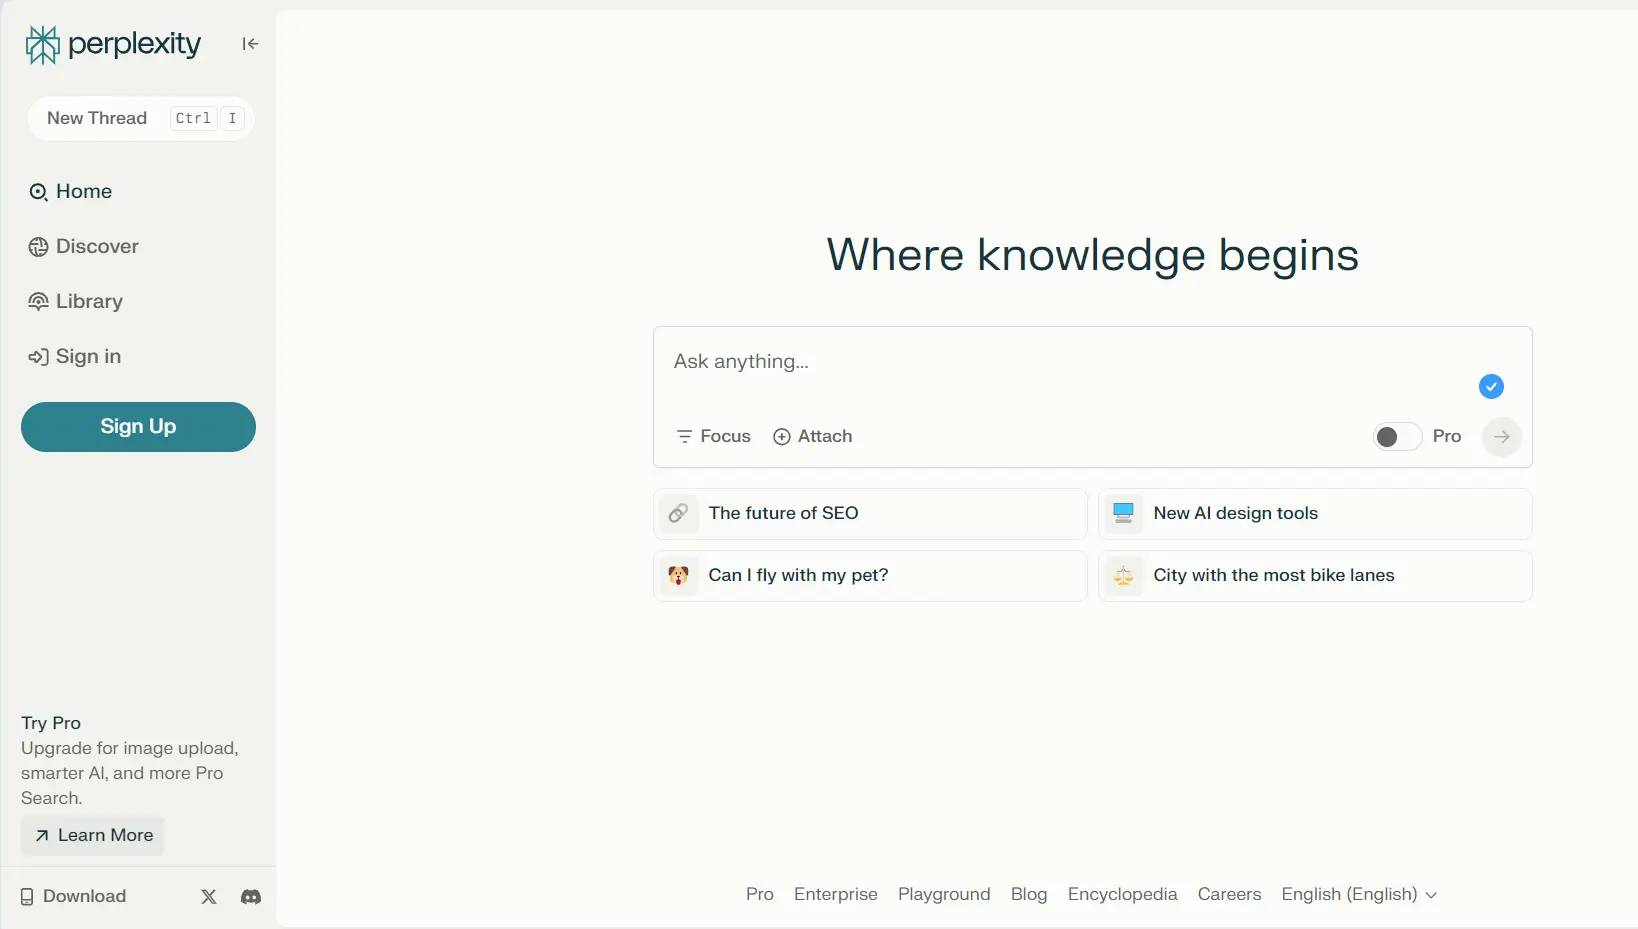Click the Where knowledge begins heading
Image resolution: width=1638 pixels, height=929 pixels.
click(x=1092, y=256)
